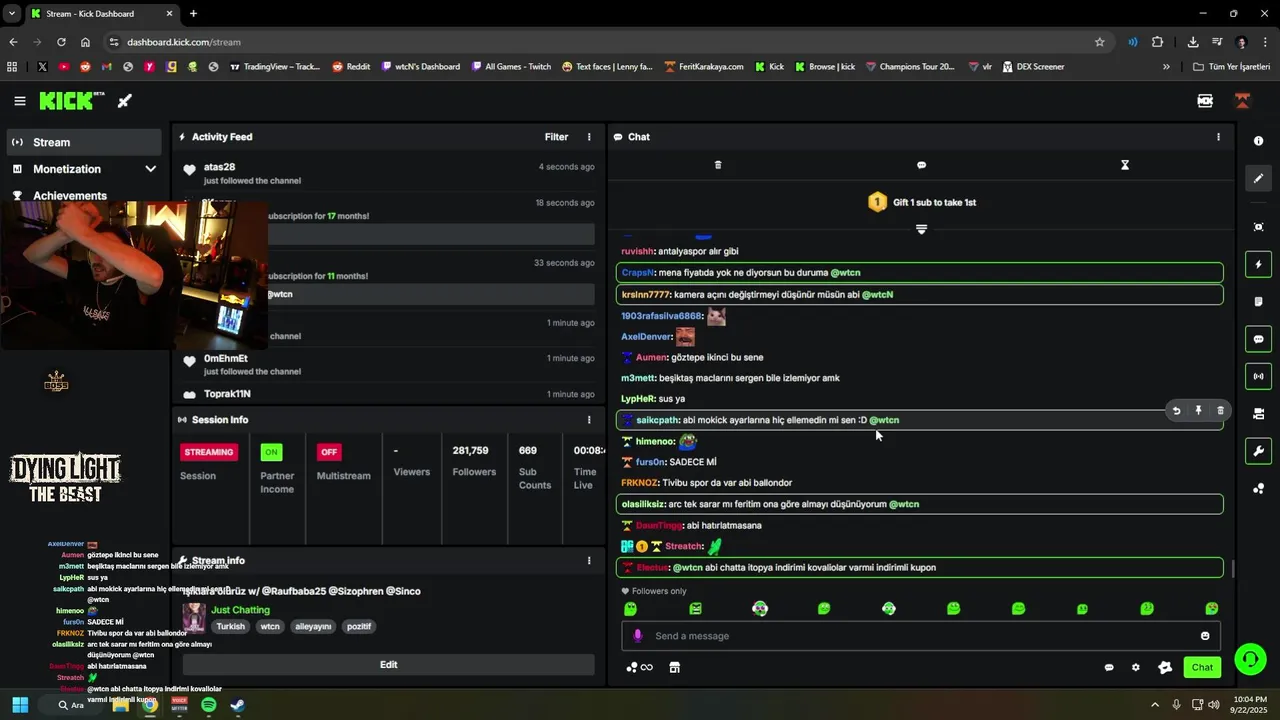1280x720 pixels.
Task: Click the Kick logo in the header
Action: (71, 101)
